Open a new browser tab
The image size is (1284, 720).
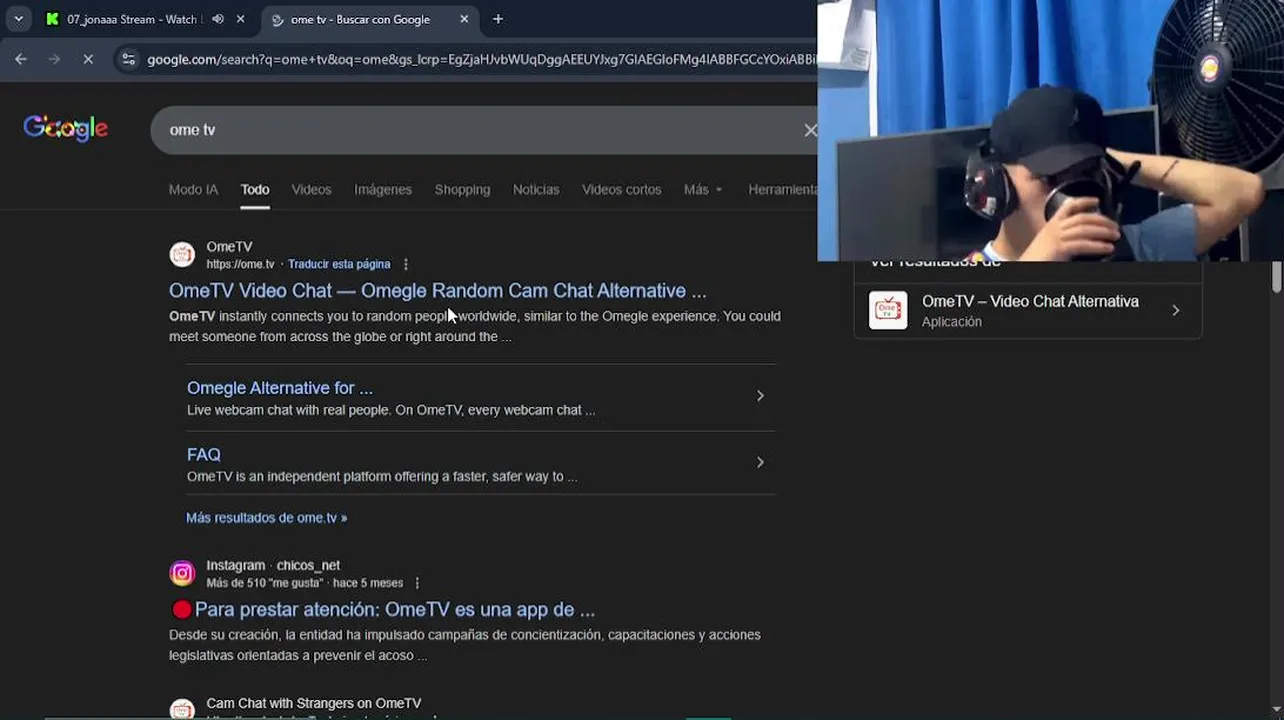click(498, 19)
